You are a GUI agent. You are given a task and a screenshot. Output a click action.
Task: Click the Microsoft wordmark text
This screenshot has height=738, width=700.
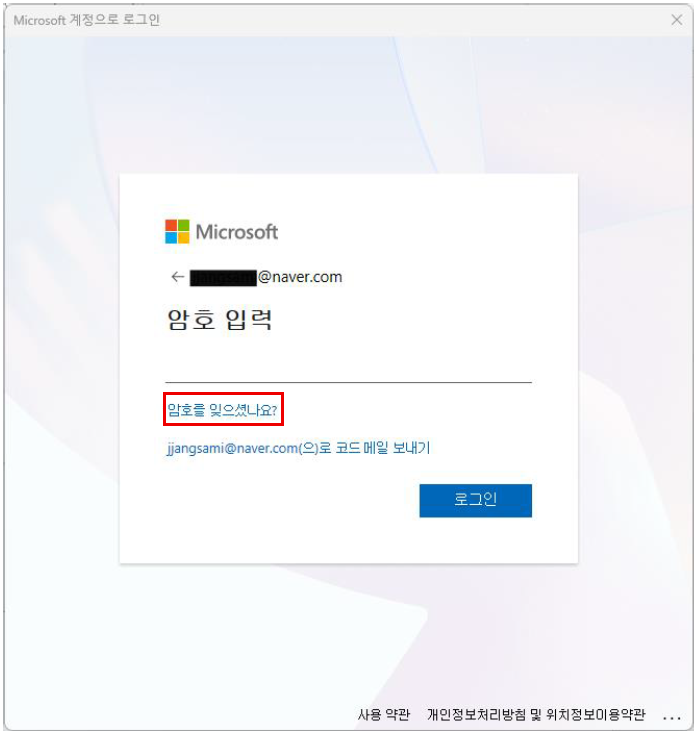point(236,232)
